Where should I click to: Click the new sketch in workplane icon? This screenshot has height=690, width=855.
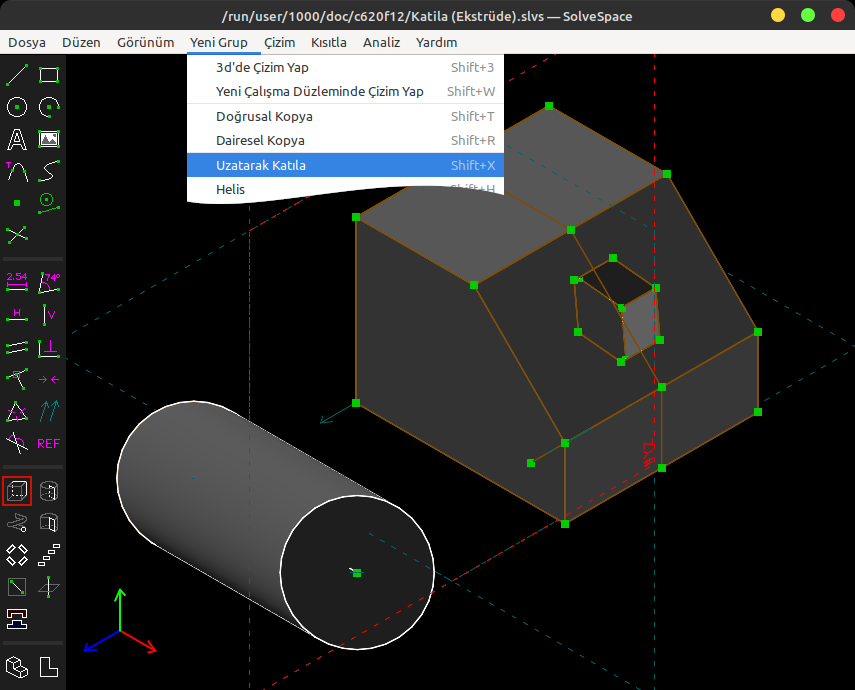[x=17, y=587]
